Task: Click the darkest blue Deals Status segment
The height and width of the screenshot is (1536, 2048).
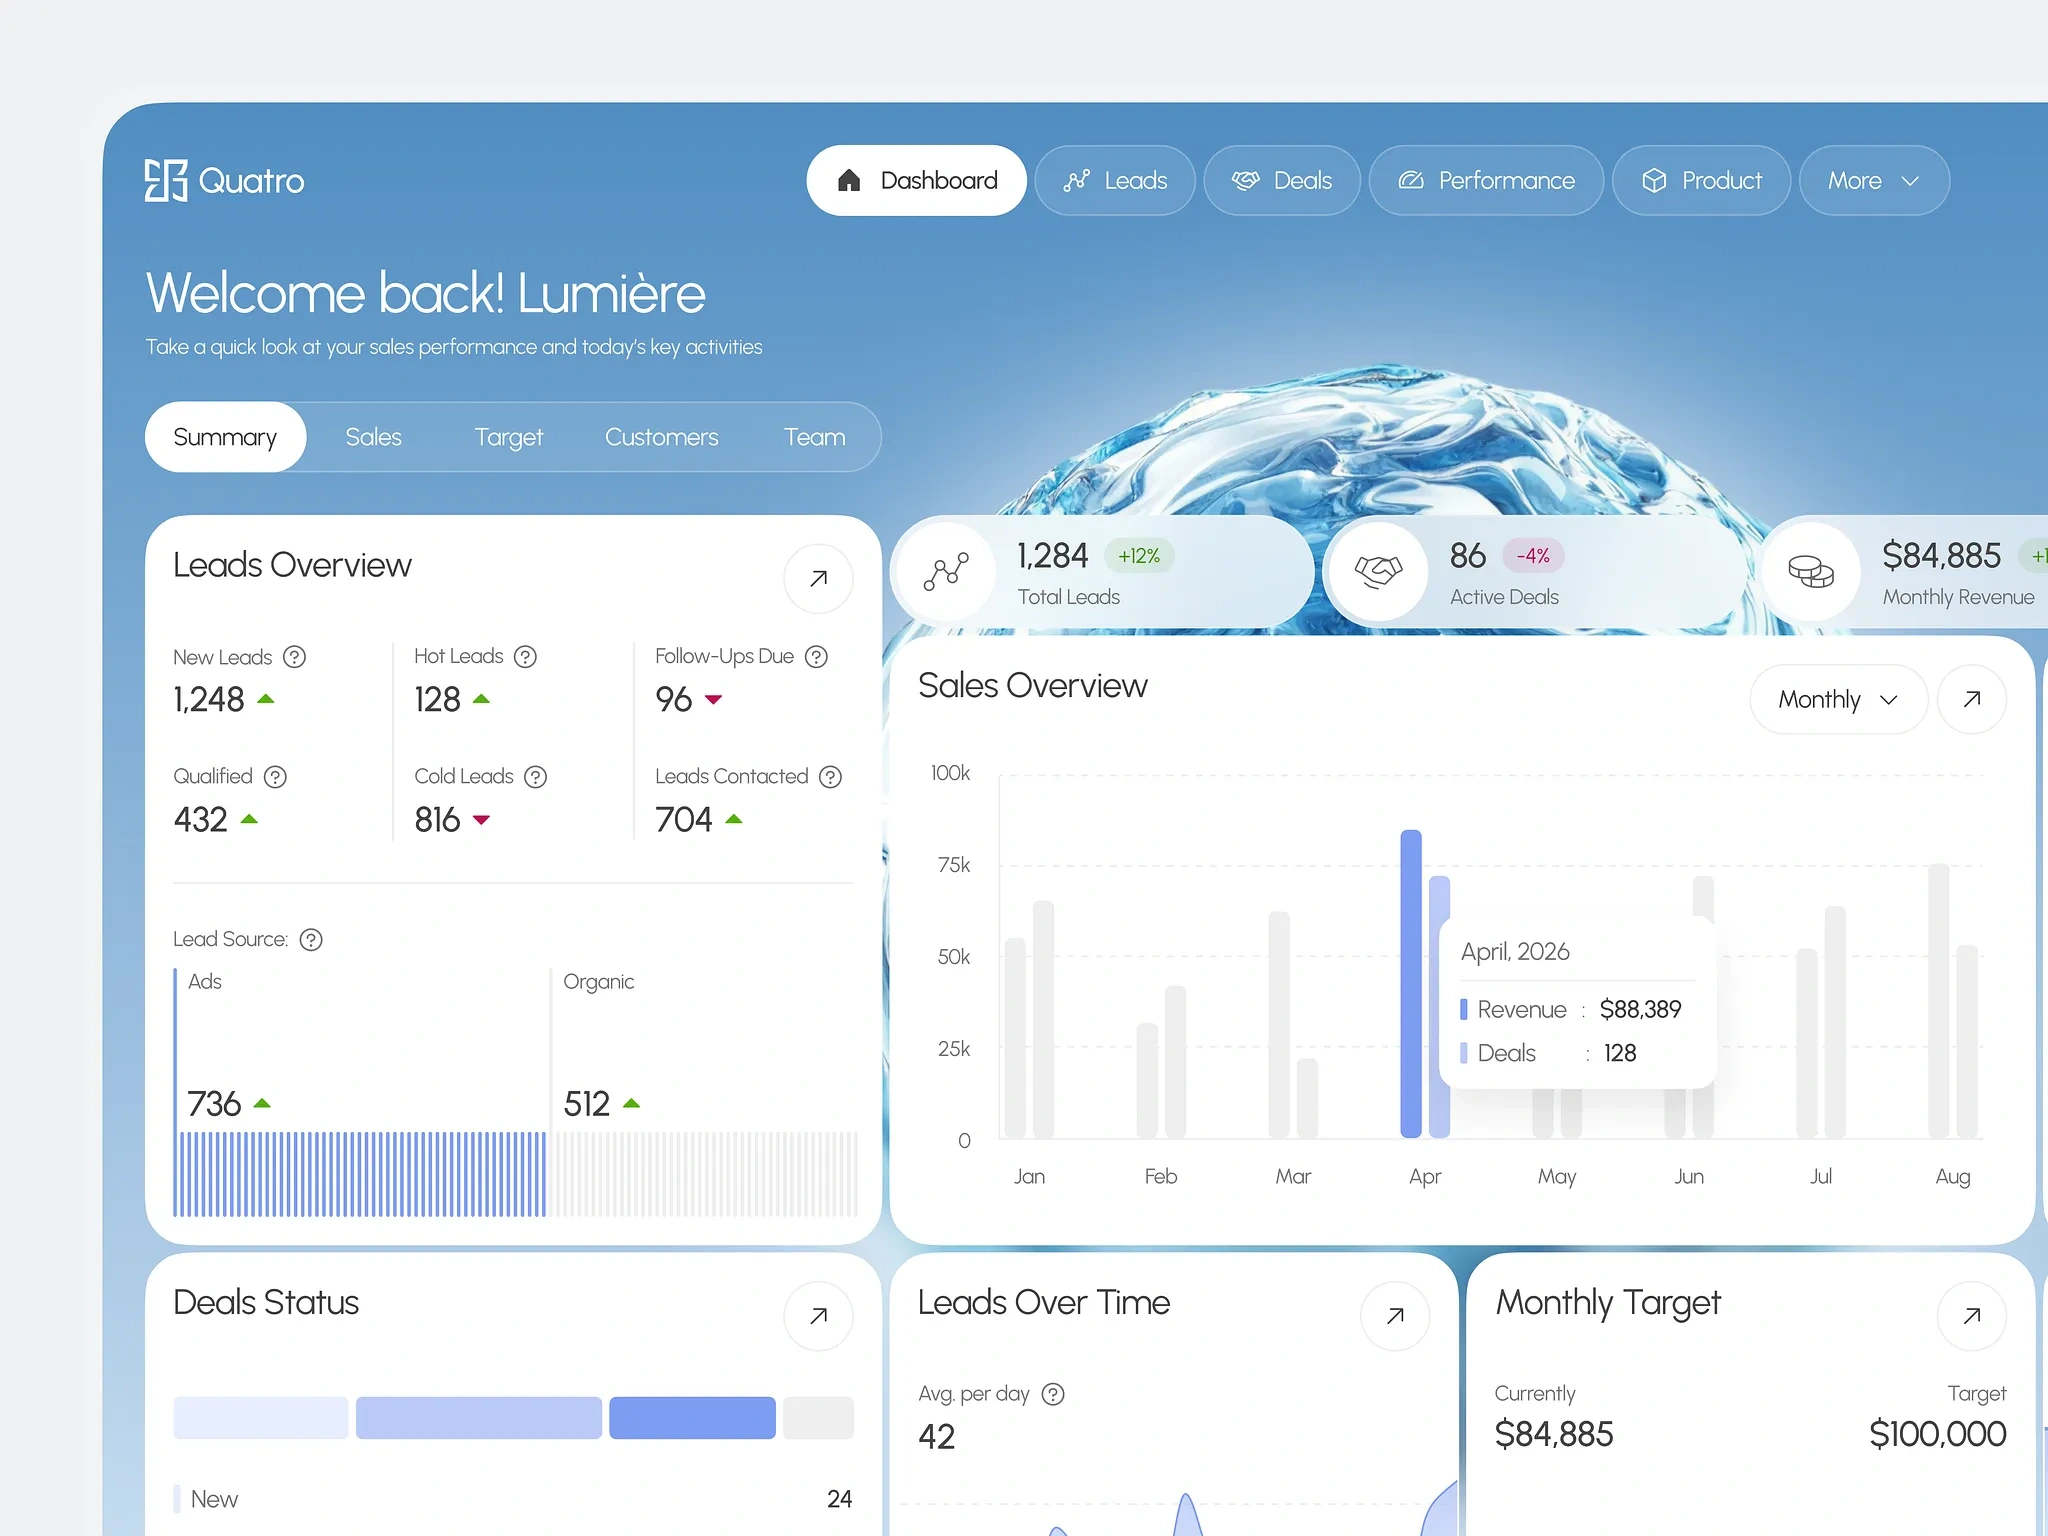Action: pos(692,1418)
